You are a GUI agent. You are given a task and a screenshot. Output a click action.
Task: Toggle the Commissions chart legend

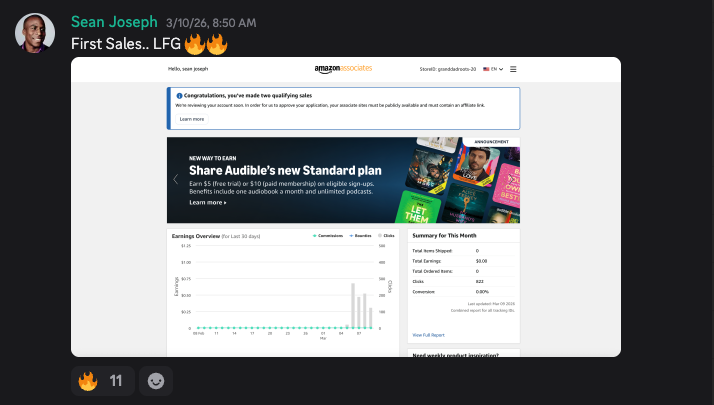pyautogui.click(x=328, y=236)
